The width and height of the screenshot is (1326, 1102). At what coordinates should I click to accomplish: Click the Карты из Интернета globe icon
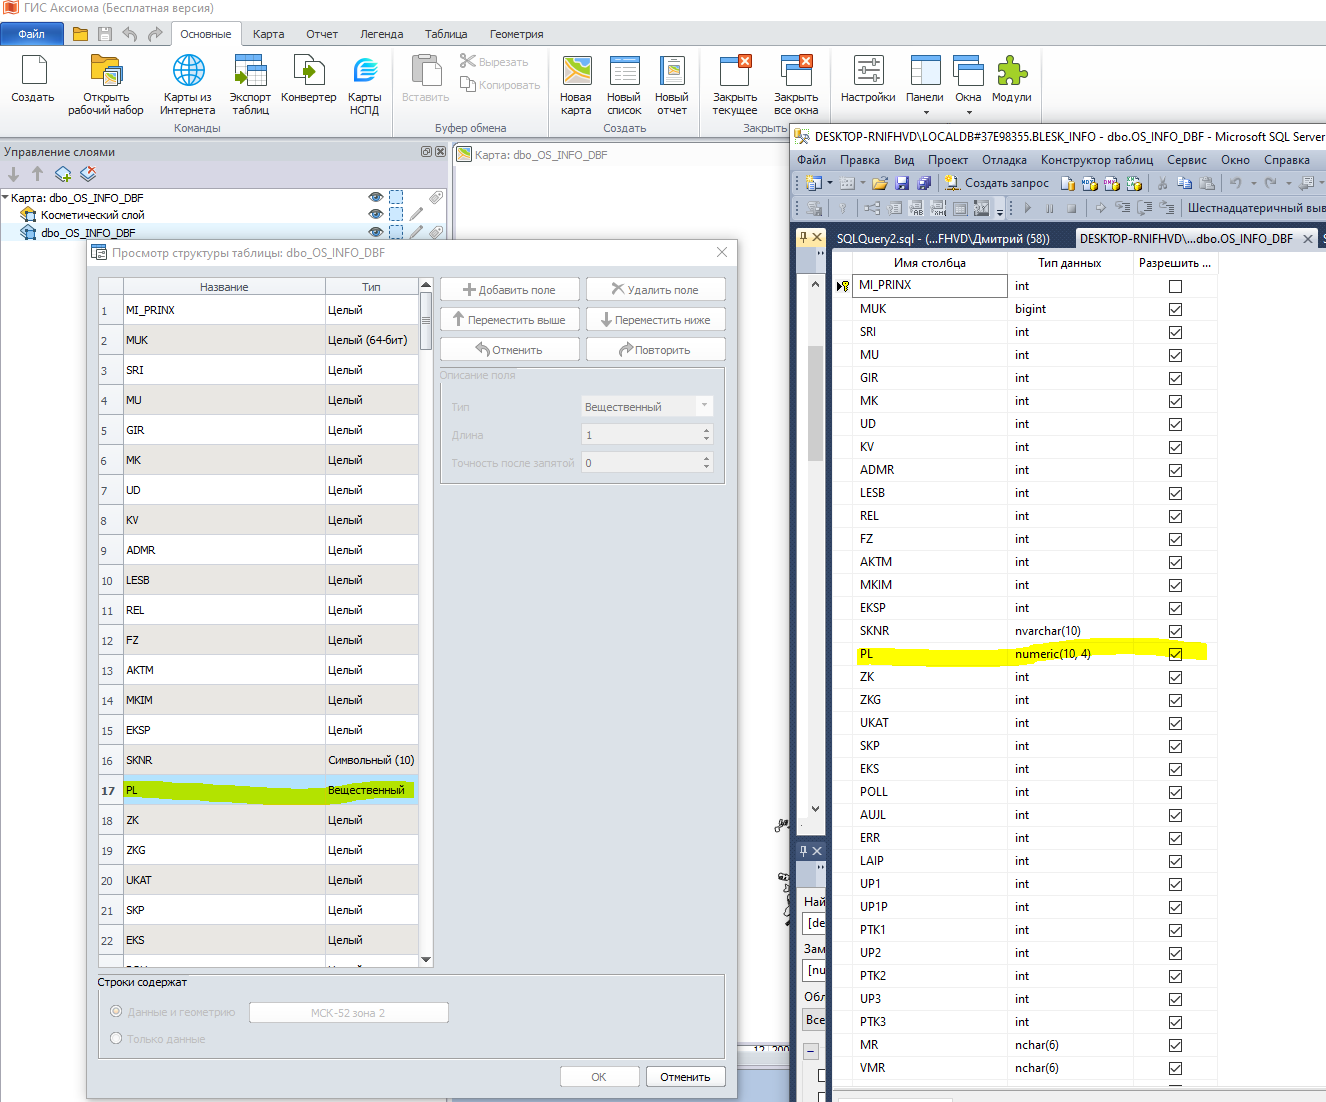click(188, 72)
